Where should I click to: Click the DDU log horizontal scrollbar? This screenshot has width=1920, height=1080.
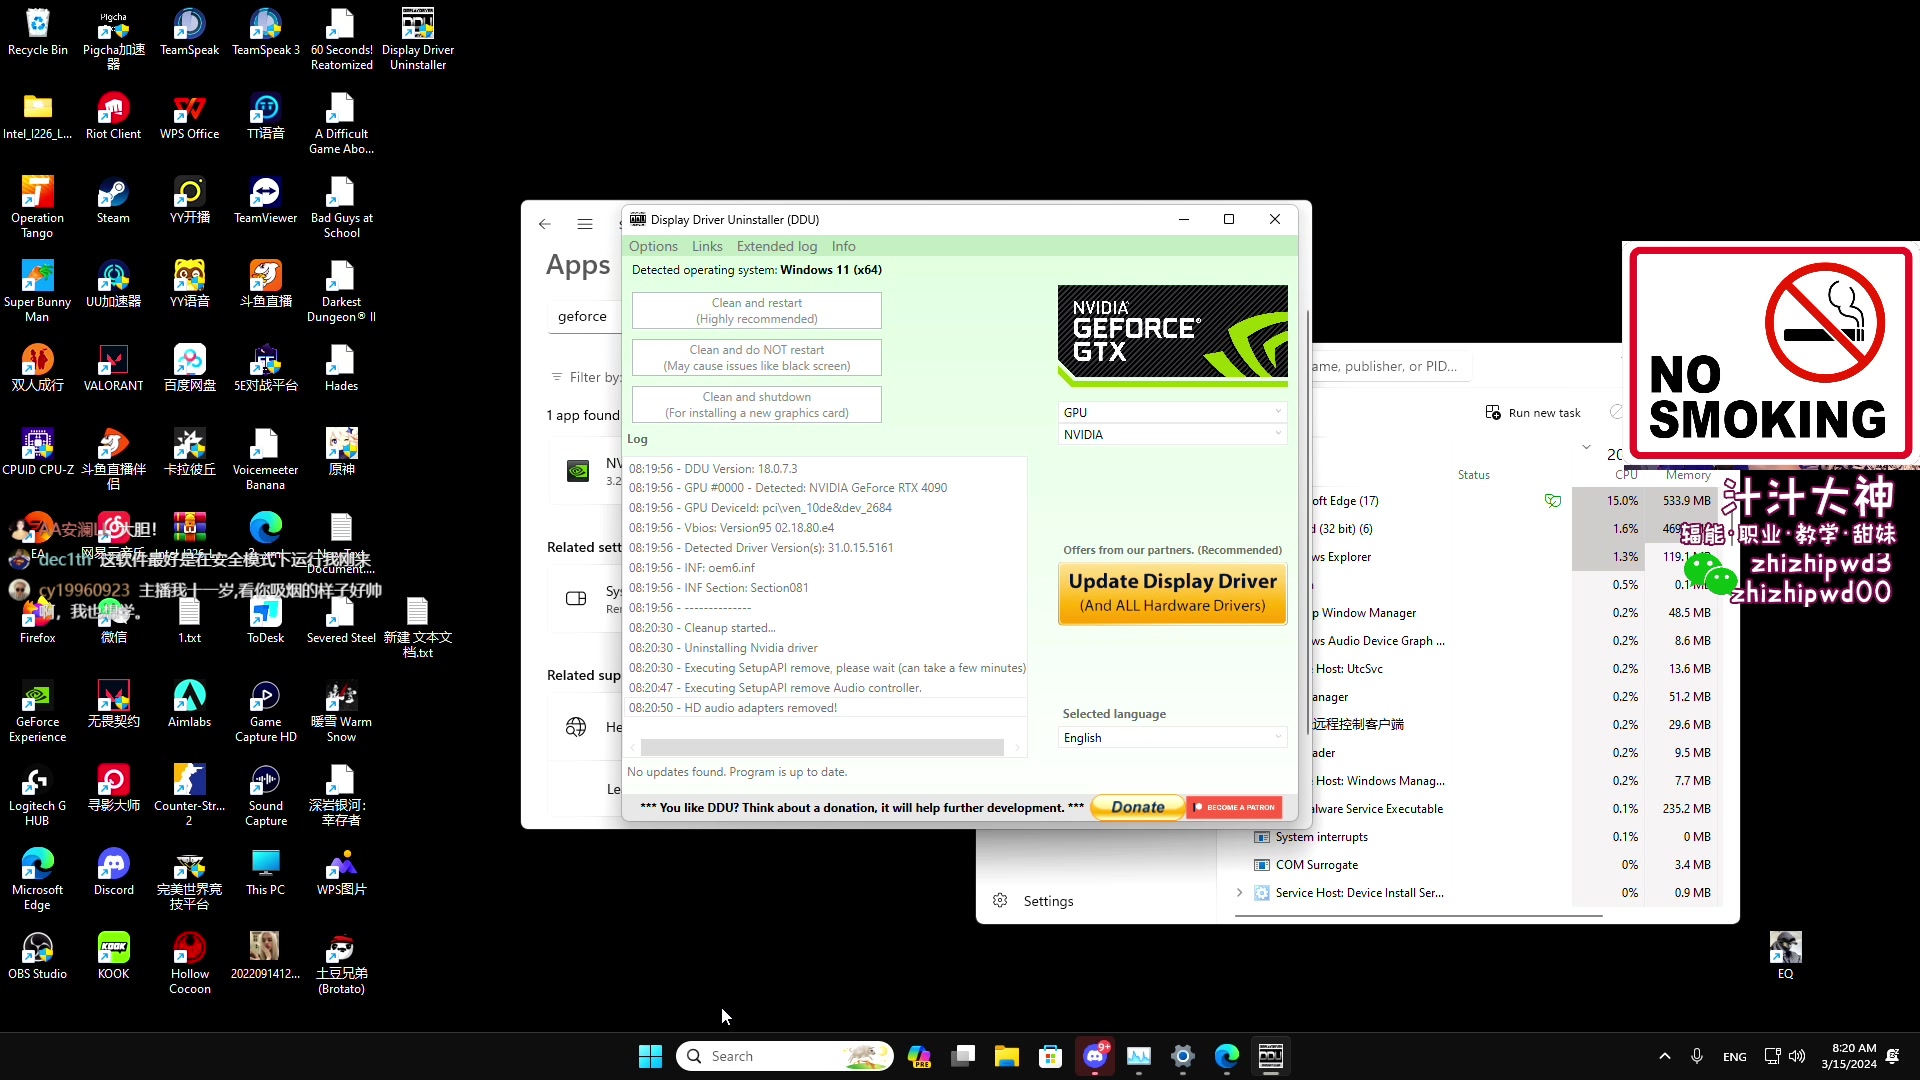(822, 748)
